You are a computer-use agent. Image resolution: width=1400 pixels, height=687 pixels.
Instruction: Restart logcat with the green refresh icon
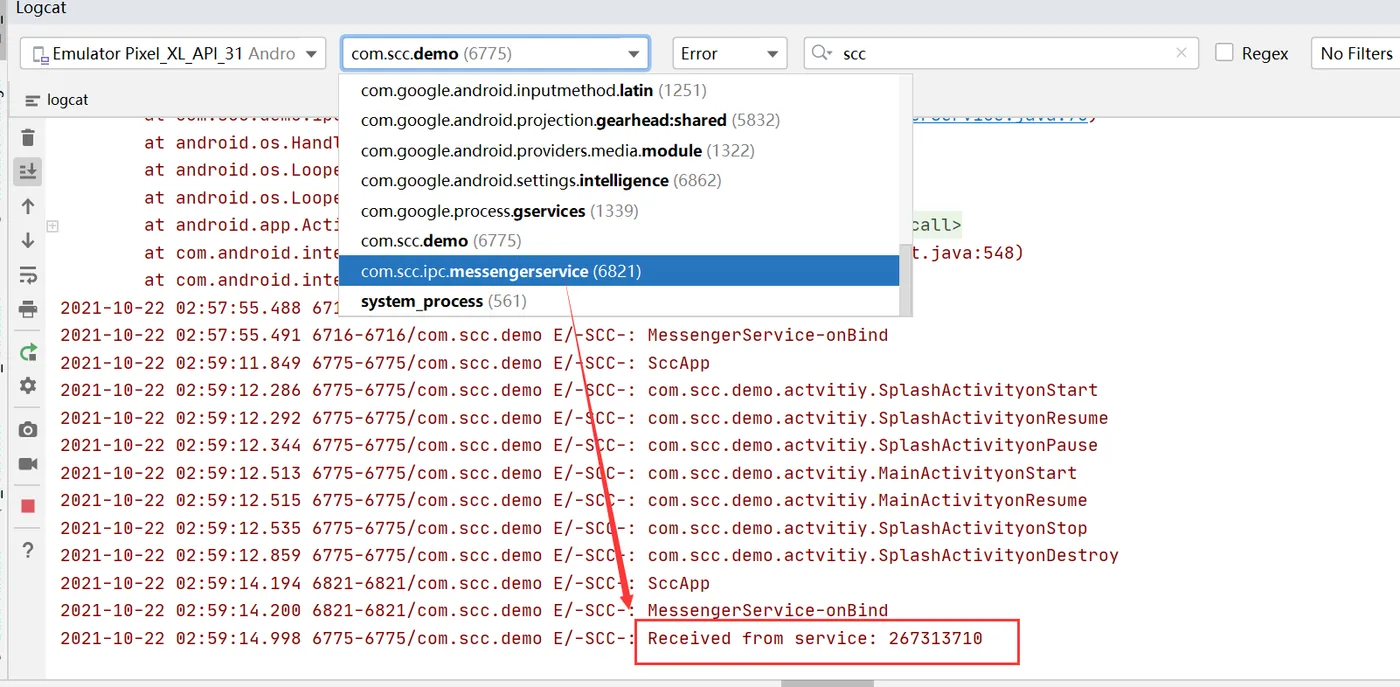pos(28,352)
